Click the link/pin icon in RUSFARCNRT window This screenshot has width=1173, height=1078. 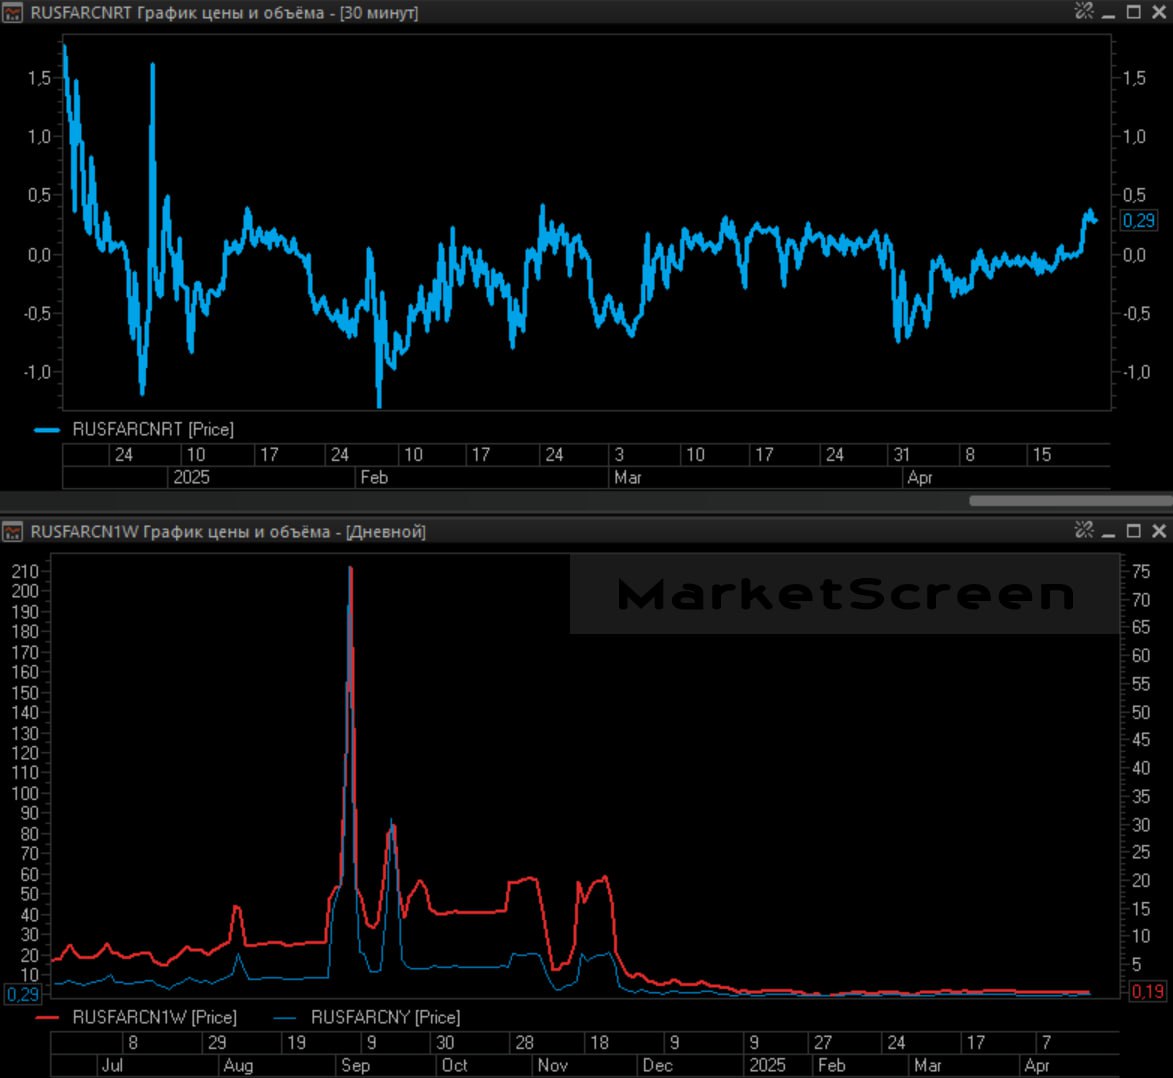(x=1084, y=10)
